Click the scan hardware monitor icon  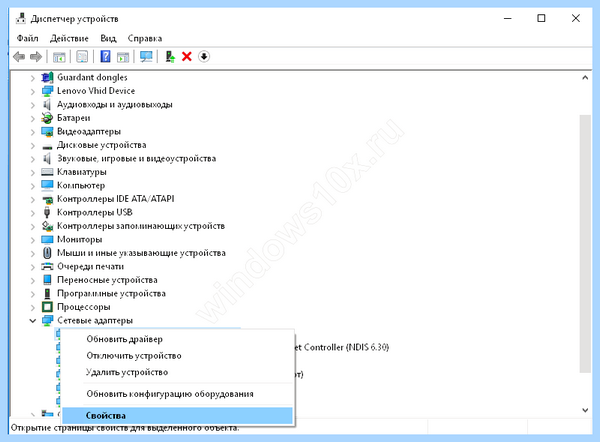[x=146, y=57]
